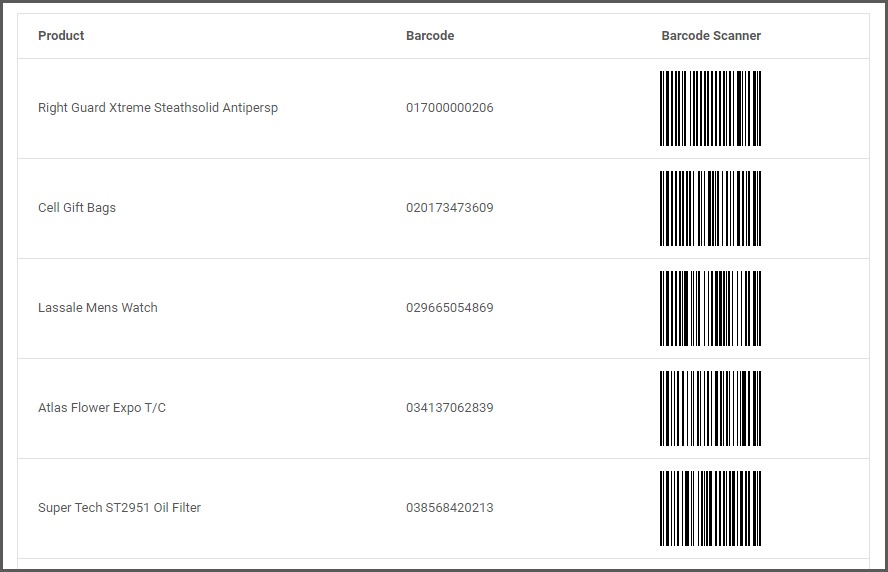Click the Barcode Scanner column header

coord(711,36)
